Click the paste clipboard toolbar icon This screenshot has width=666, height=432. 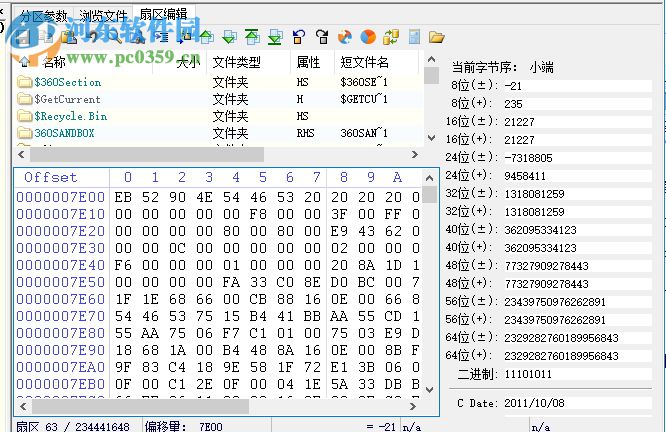tap(69, 37)
